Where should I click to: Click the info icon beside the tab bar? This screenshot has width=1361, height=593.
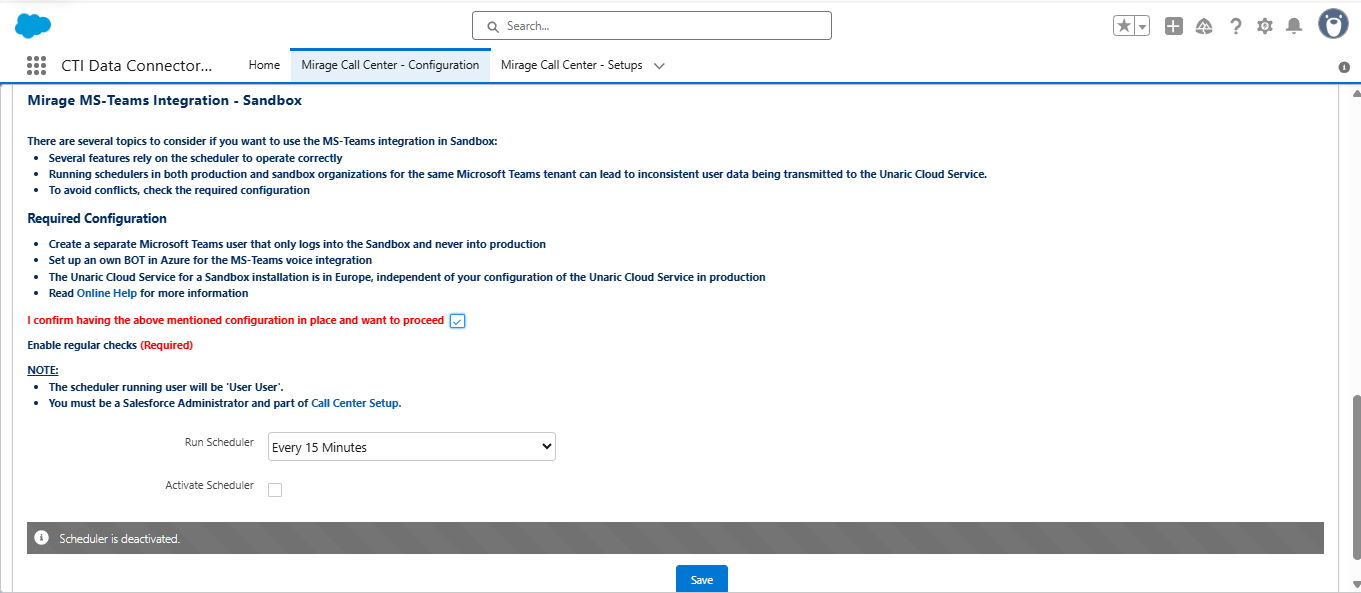pos(1344,67)
